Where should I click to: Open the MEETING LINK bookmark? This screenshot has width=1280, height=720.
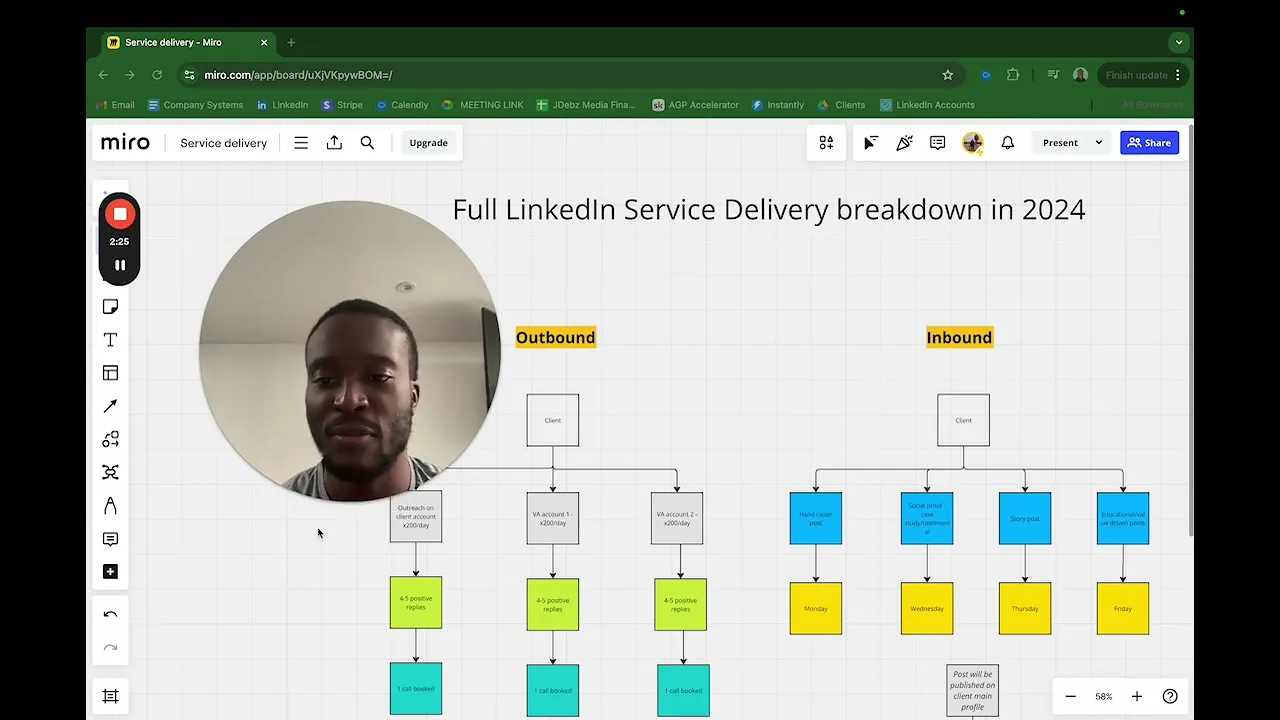point(482,105)
